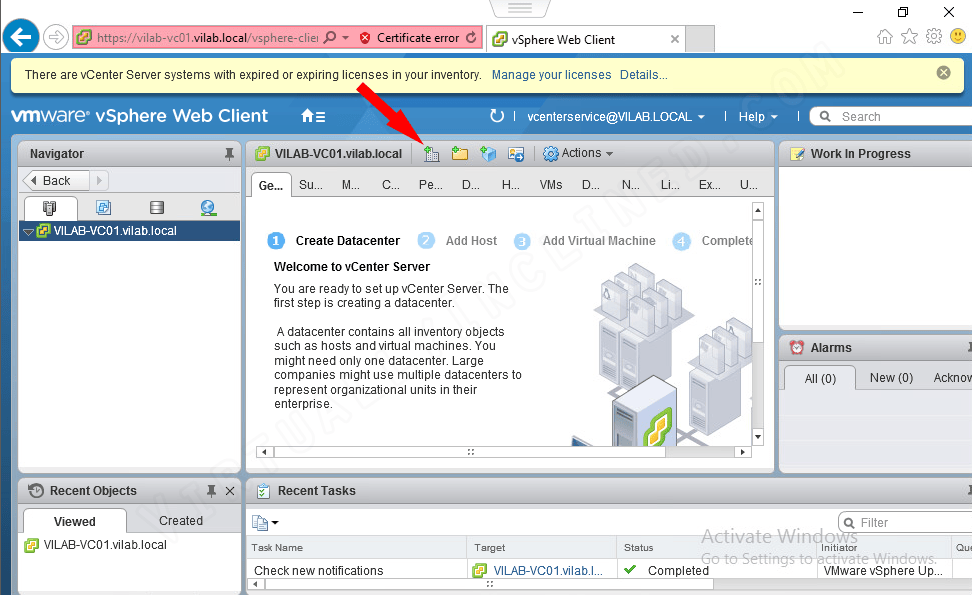
Task: Close the Recent Objects panel
Action: [230, 491]
